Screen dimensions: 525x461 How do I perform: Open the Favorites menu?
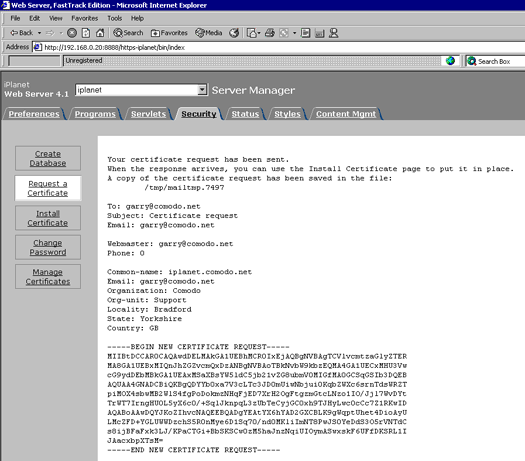pos(84,18)
